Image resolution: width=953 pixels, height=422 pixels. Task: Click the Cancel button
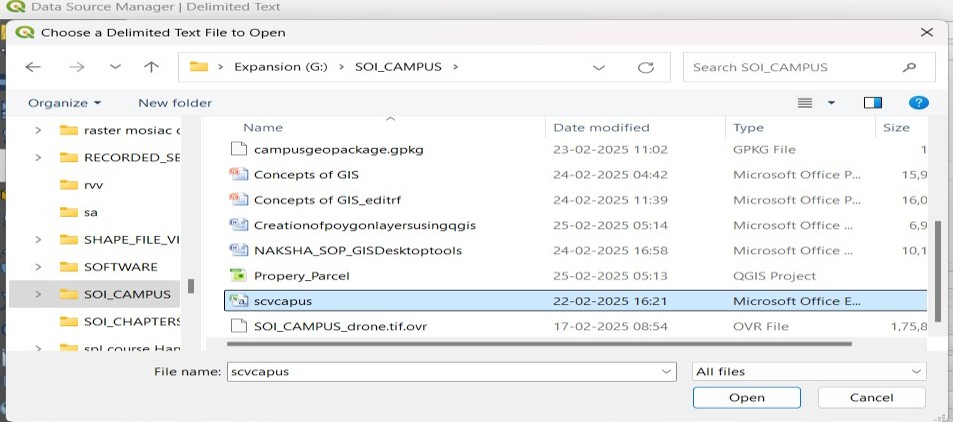[872, 398]
